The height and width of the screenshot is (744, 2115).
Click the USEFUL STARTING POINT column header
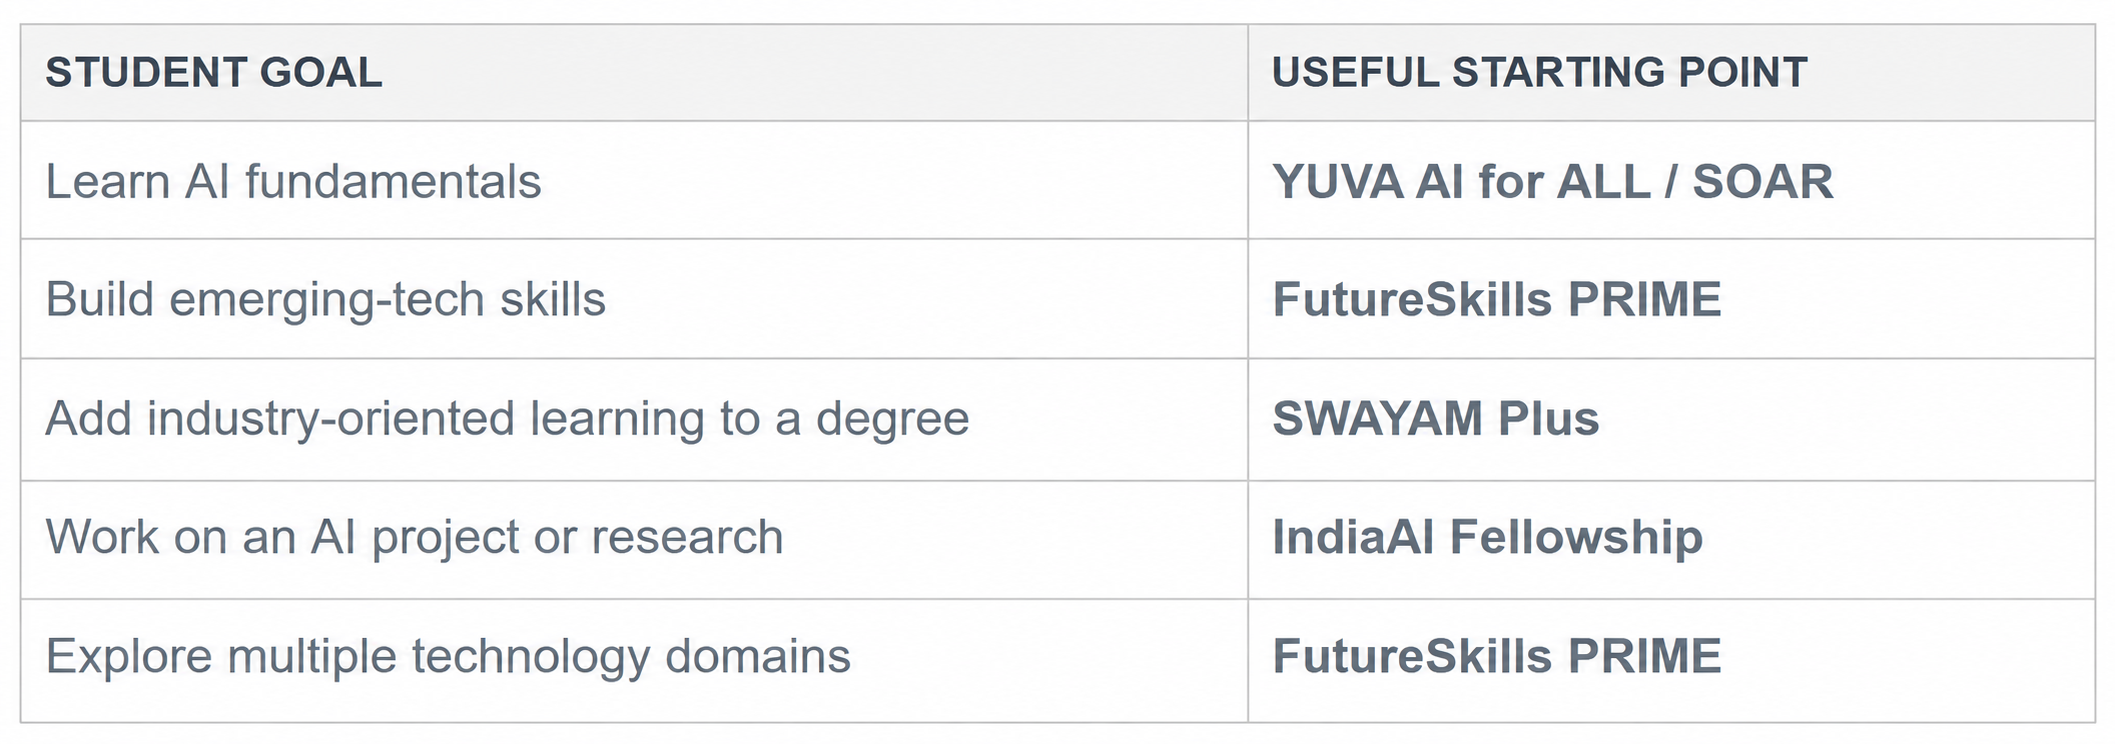point(1671,73)
